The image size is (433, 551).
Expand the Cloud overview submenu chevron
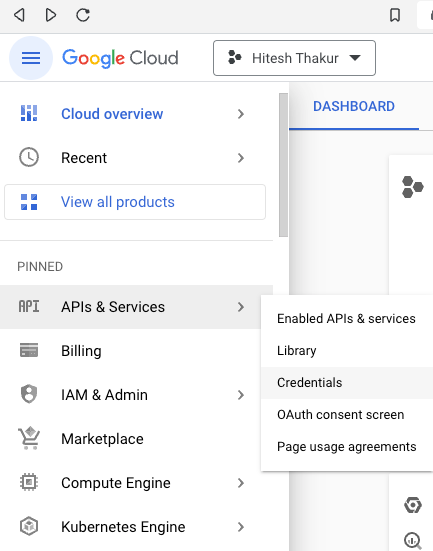pos(241,114)
